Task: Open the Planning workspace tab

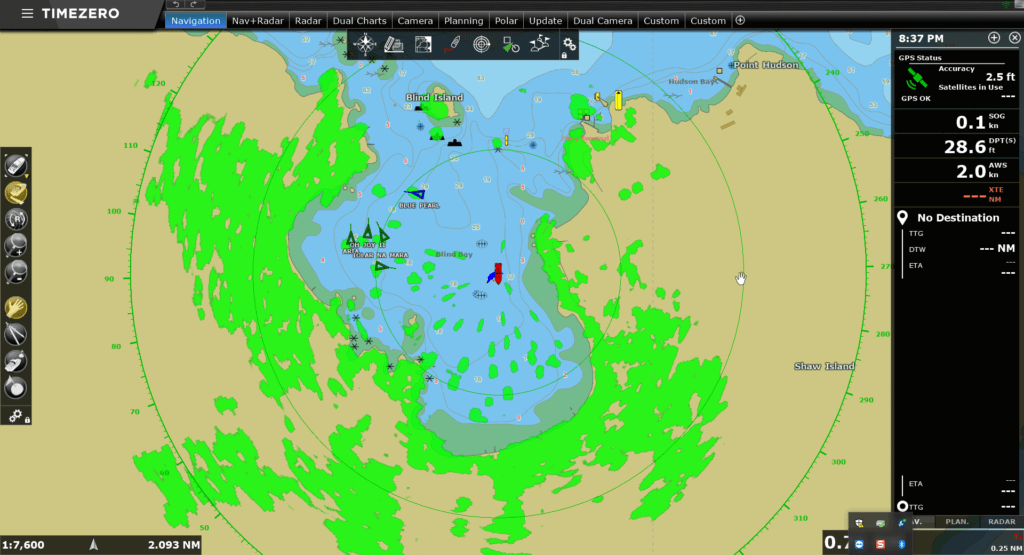Action: click(x=464, y=21)
